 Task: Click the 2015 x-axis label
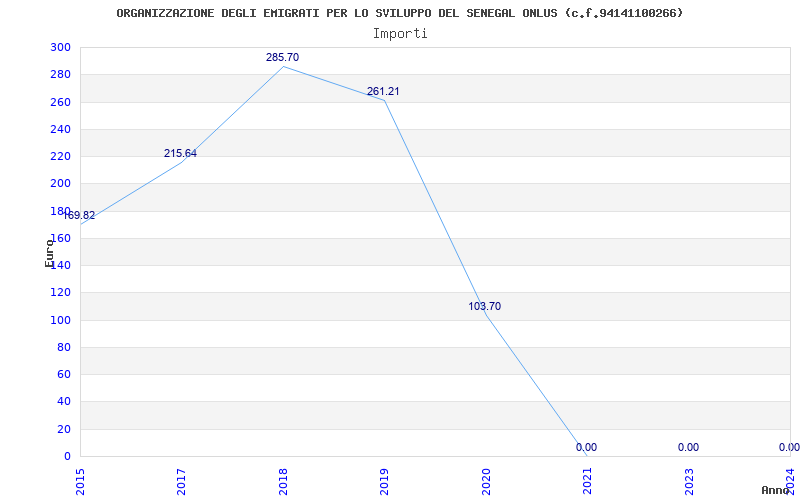click(80, 482)
